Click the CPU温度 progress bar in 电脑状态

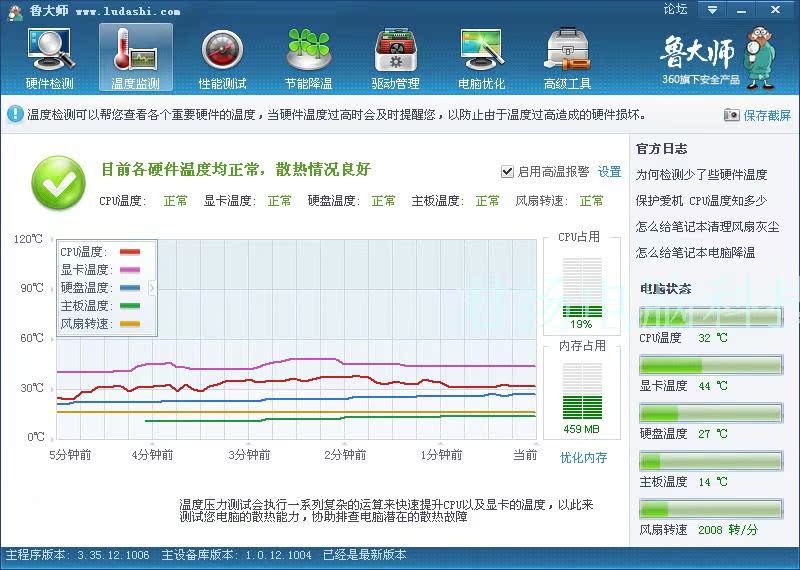point(711,317)
